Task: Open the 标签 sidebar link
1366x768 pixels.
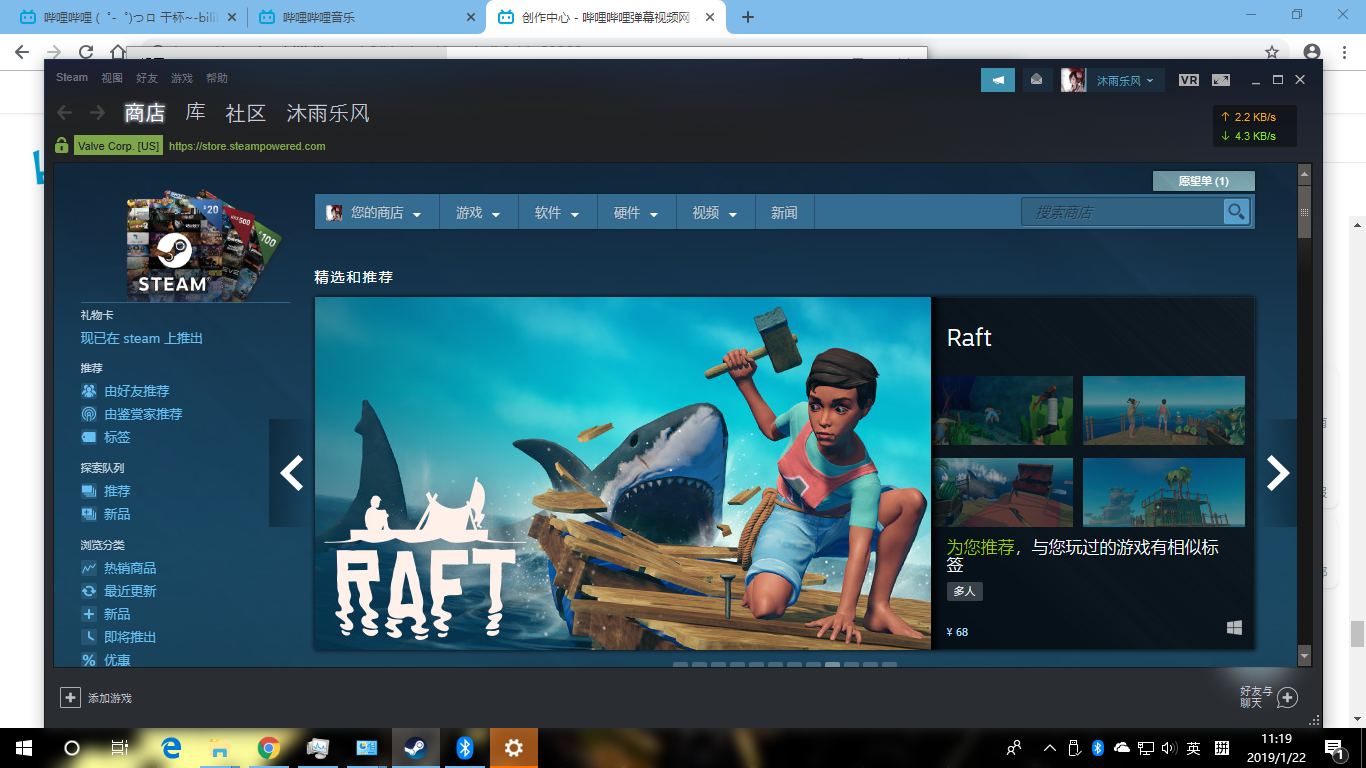Action: [106, 437]
